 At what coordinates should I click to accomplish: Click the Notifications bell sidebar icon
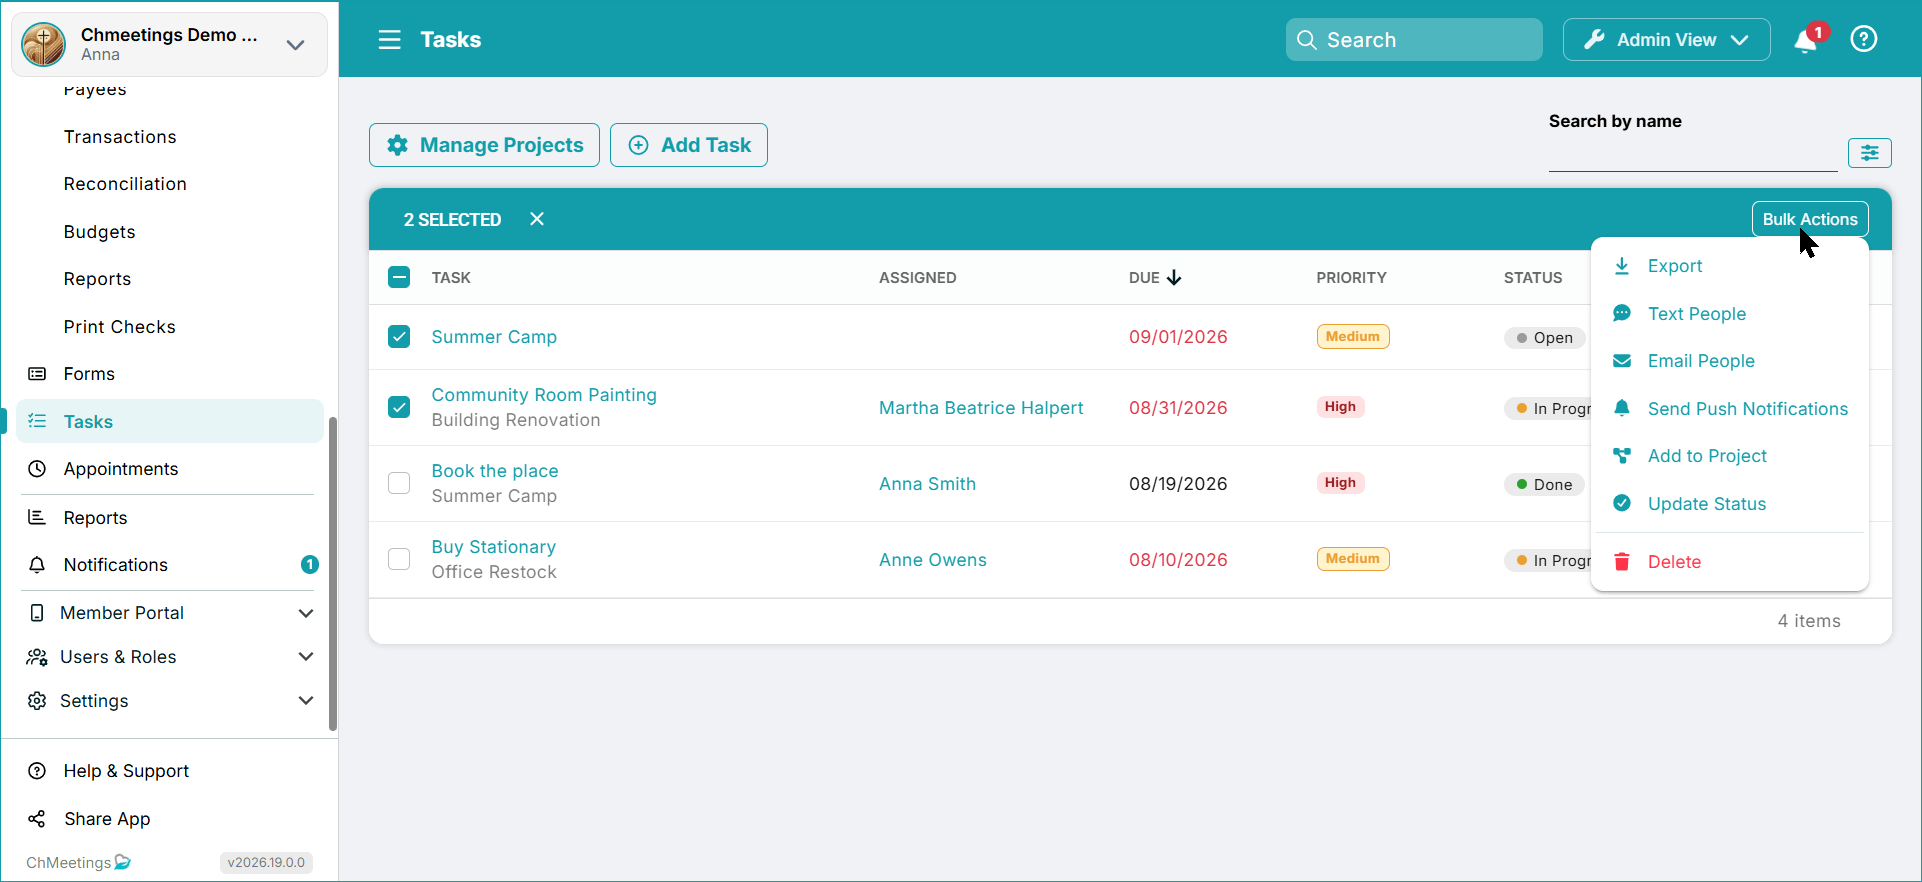[37, 565]
